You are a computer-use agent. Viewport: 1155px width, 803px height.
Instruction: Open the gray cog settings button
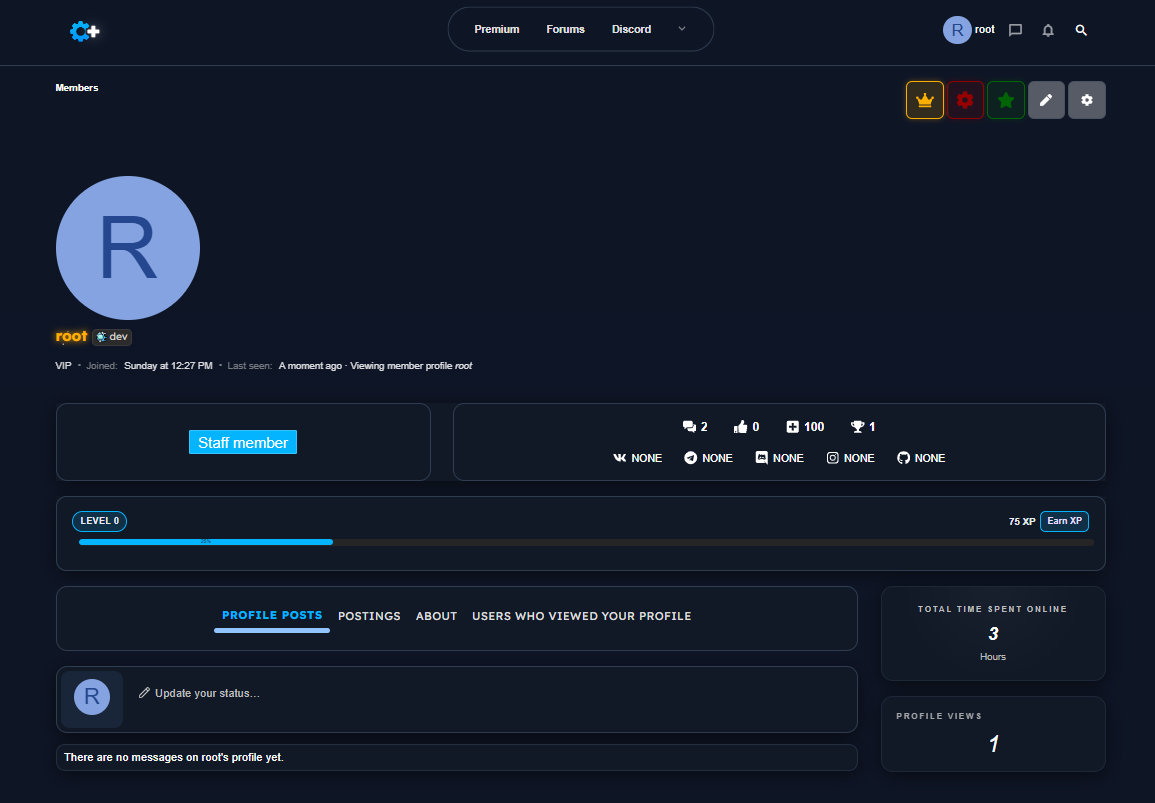pyautogui.click(x=1087, y=100)
